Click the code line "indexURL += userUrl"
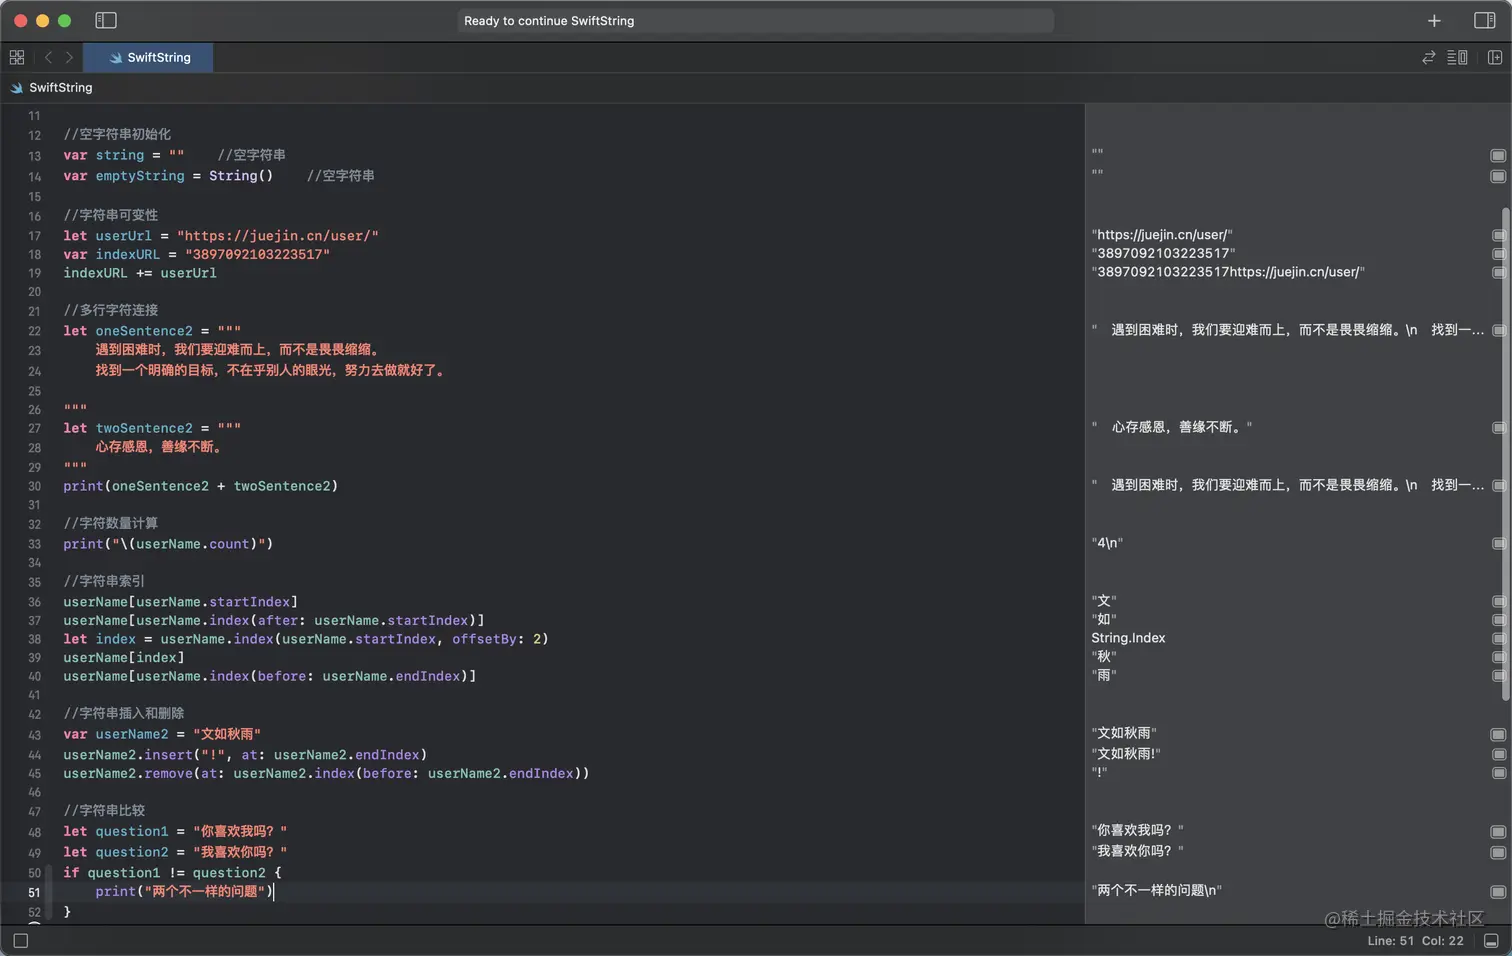1512x956 pixels. [x=140, y=273]
